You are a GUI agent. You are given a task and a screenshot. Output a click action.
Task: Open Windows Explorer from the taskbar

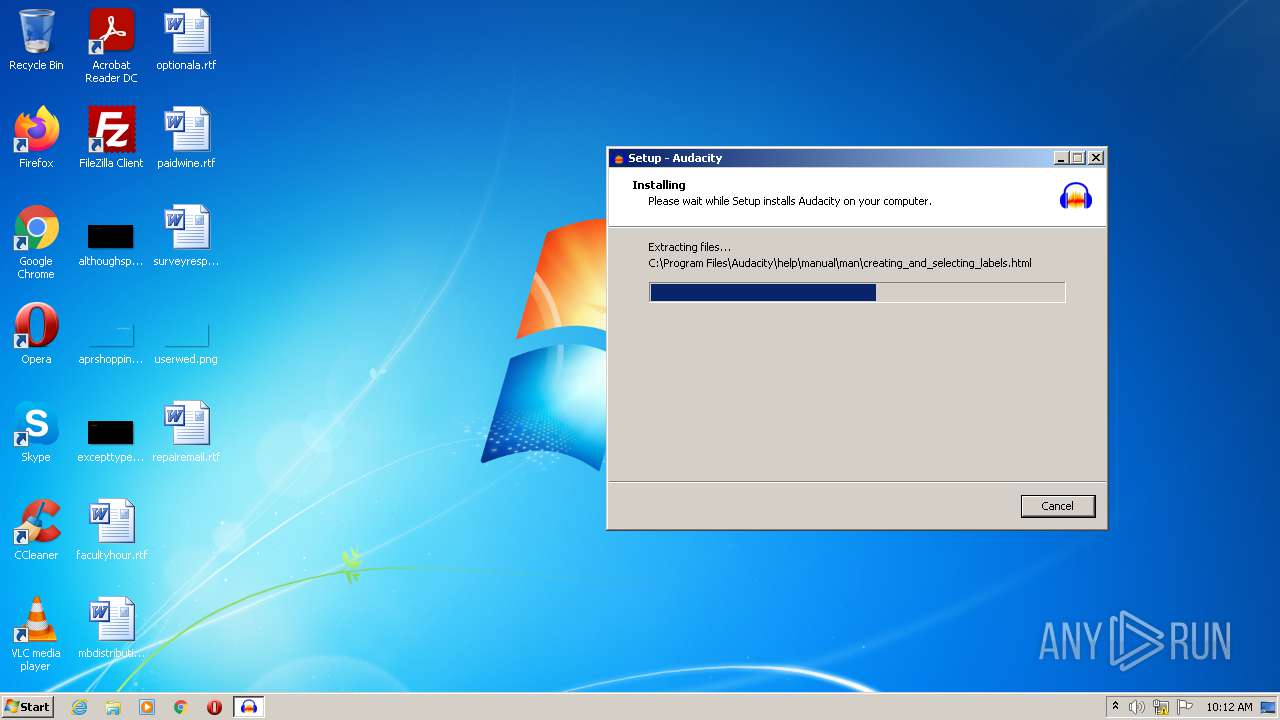tap(113, 707)
